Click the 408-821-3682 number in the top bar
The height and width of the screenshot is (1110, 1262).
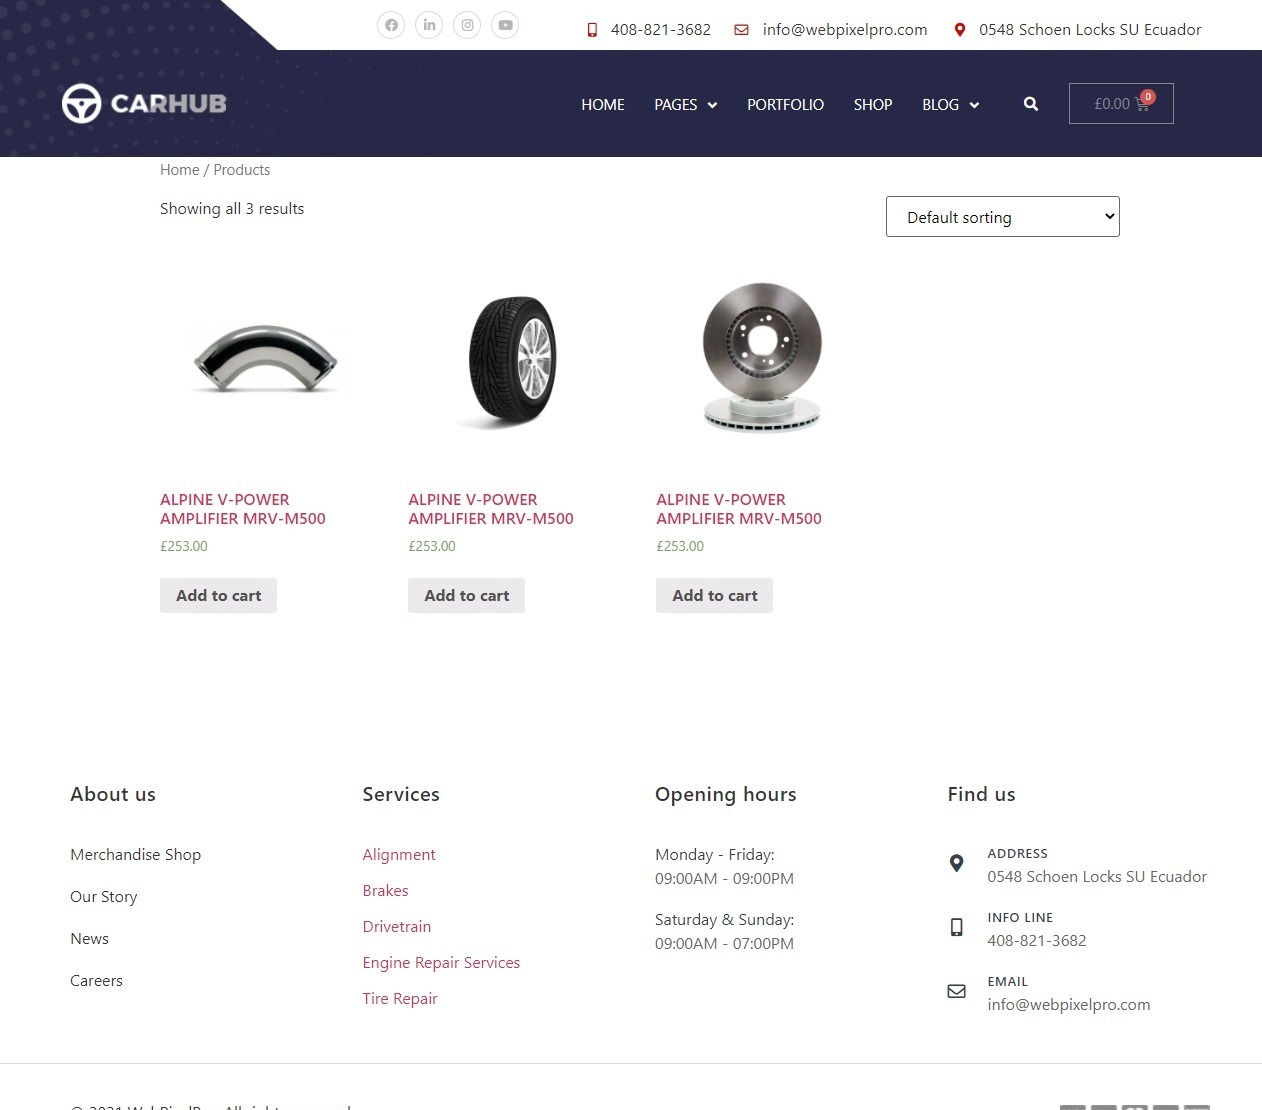tap(661, 30)
